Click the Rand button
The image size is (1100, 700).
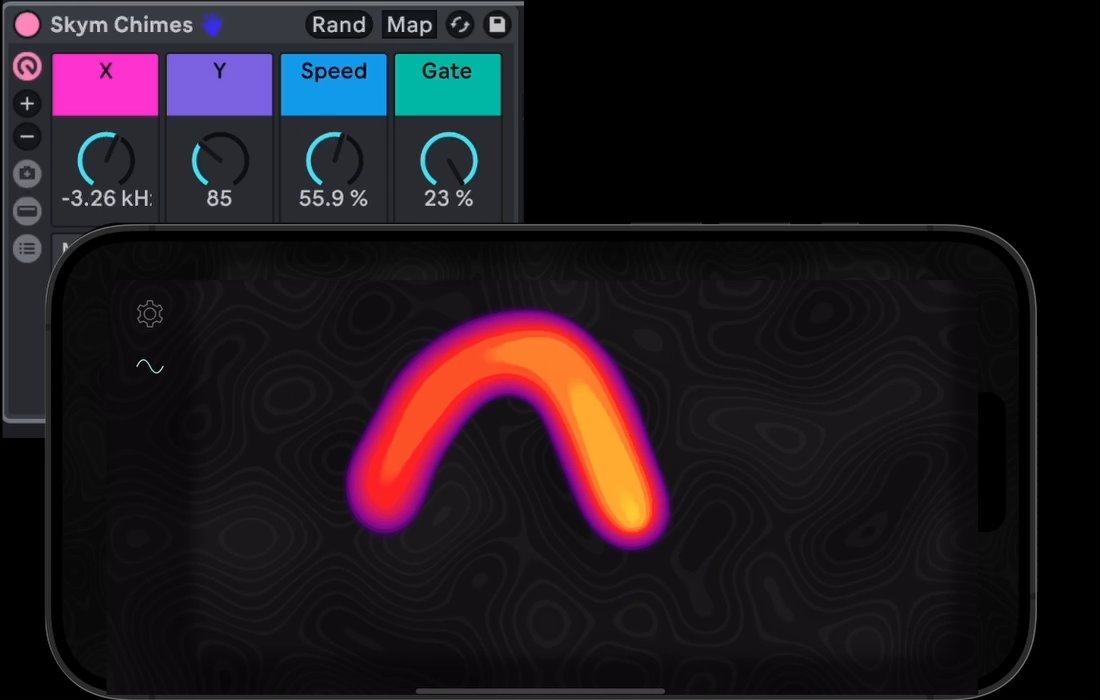point(339,25)
